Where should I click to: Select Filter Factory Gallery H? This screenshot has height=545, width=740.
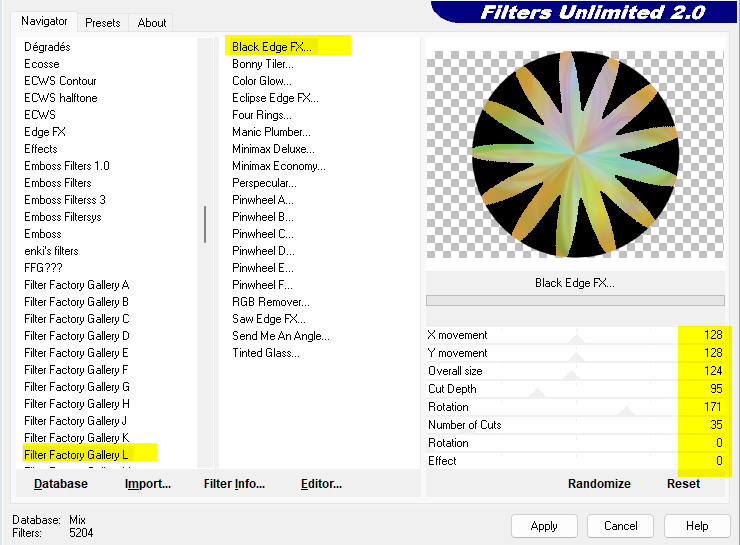pos(76,403)
